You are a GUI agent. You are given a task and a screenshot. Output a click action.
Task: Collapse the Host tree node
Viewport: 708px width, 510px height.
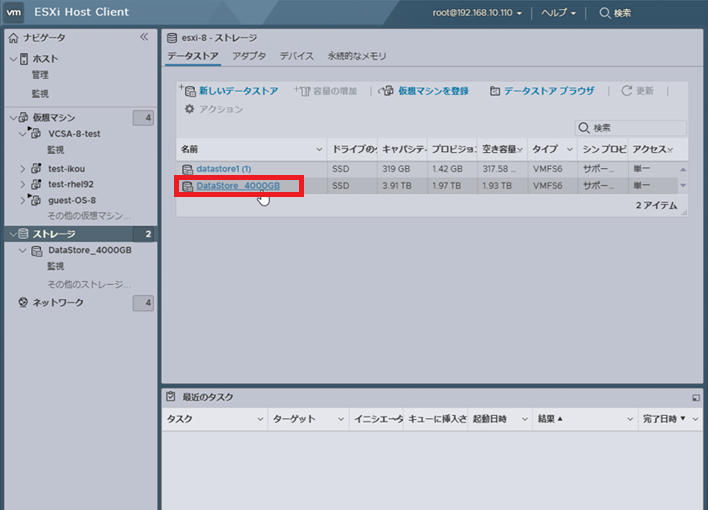click(14, 59)
